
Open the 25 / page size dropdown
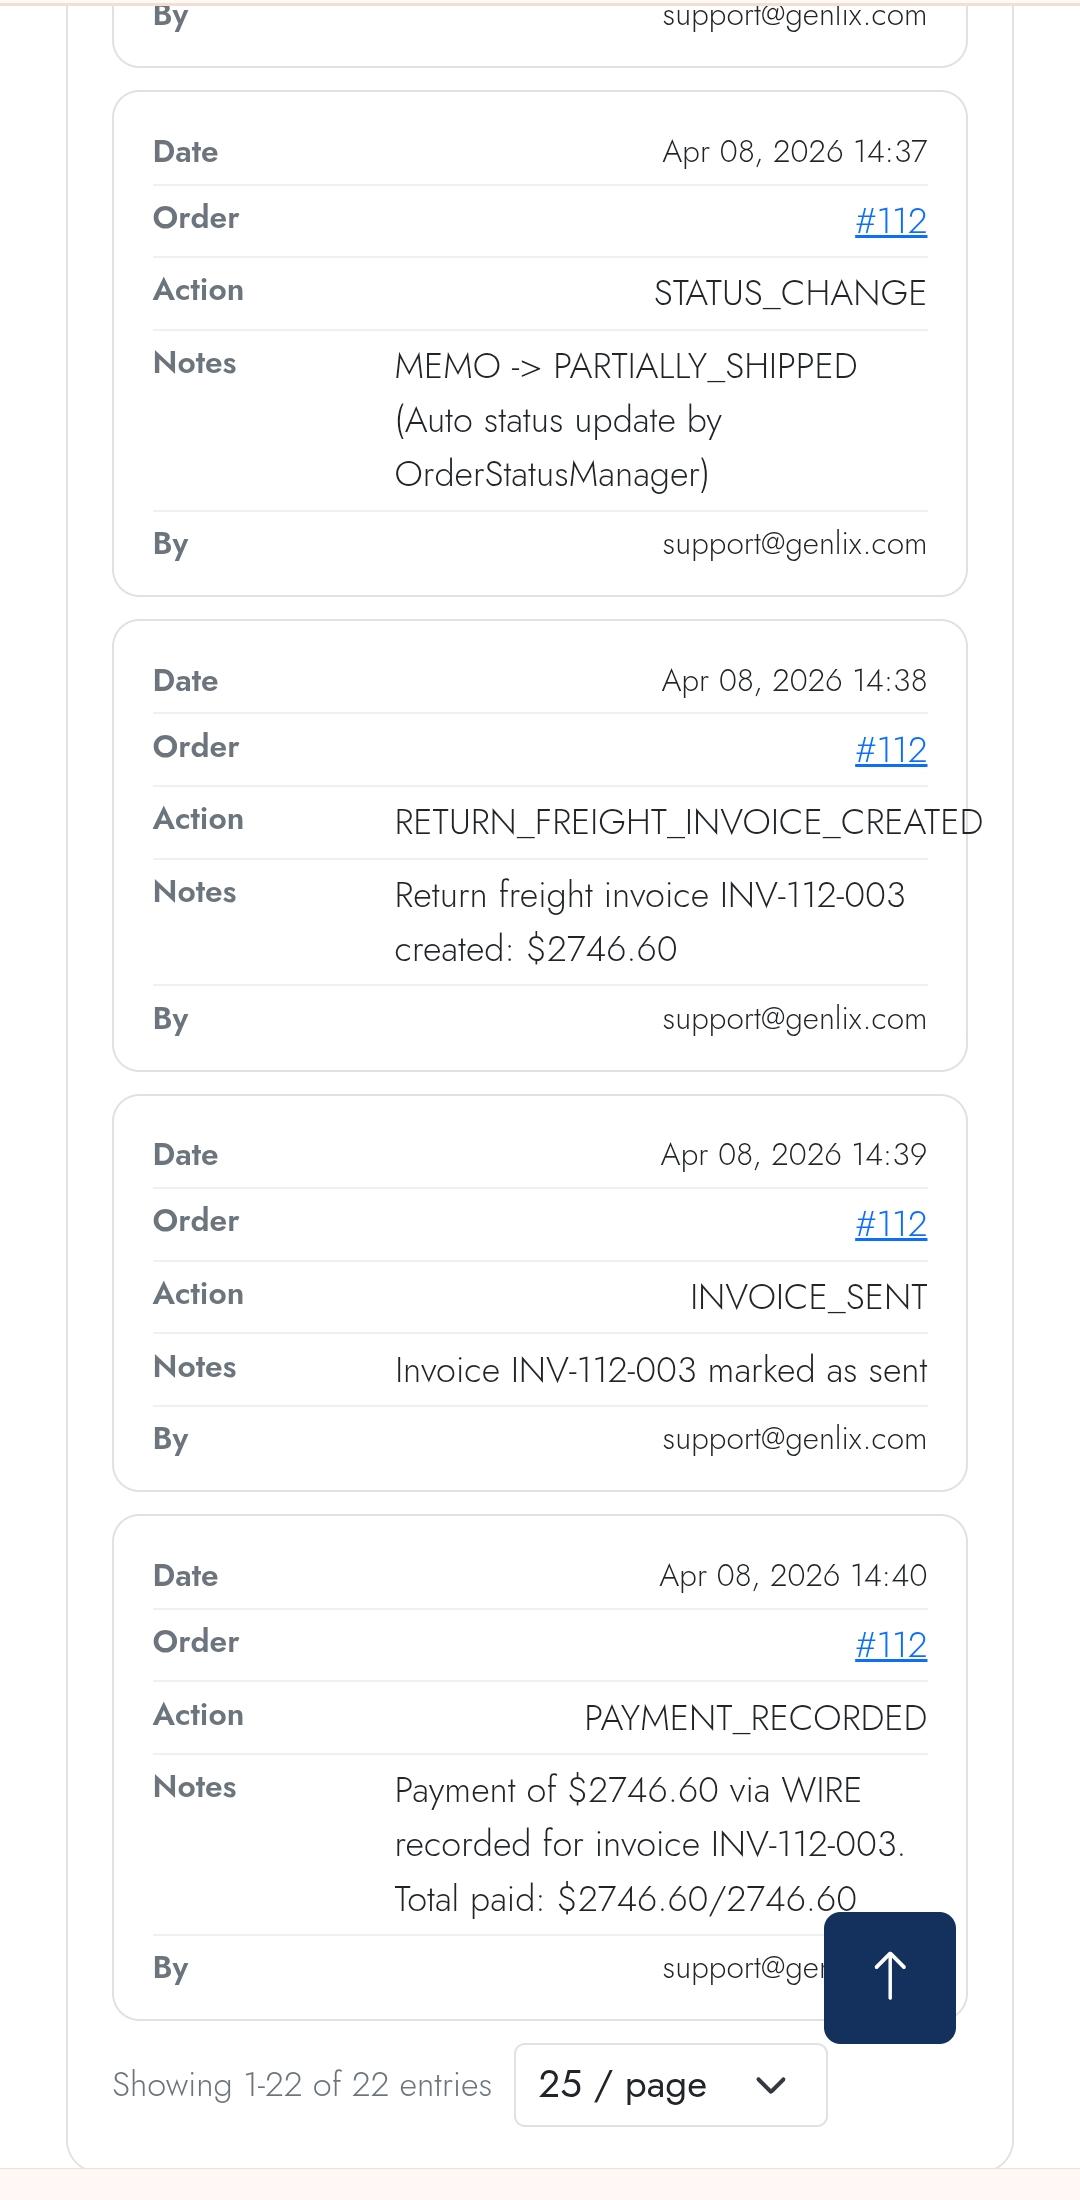coord(669,2085)
